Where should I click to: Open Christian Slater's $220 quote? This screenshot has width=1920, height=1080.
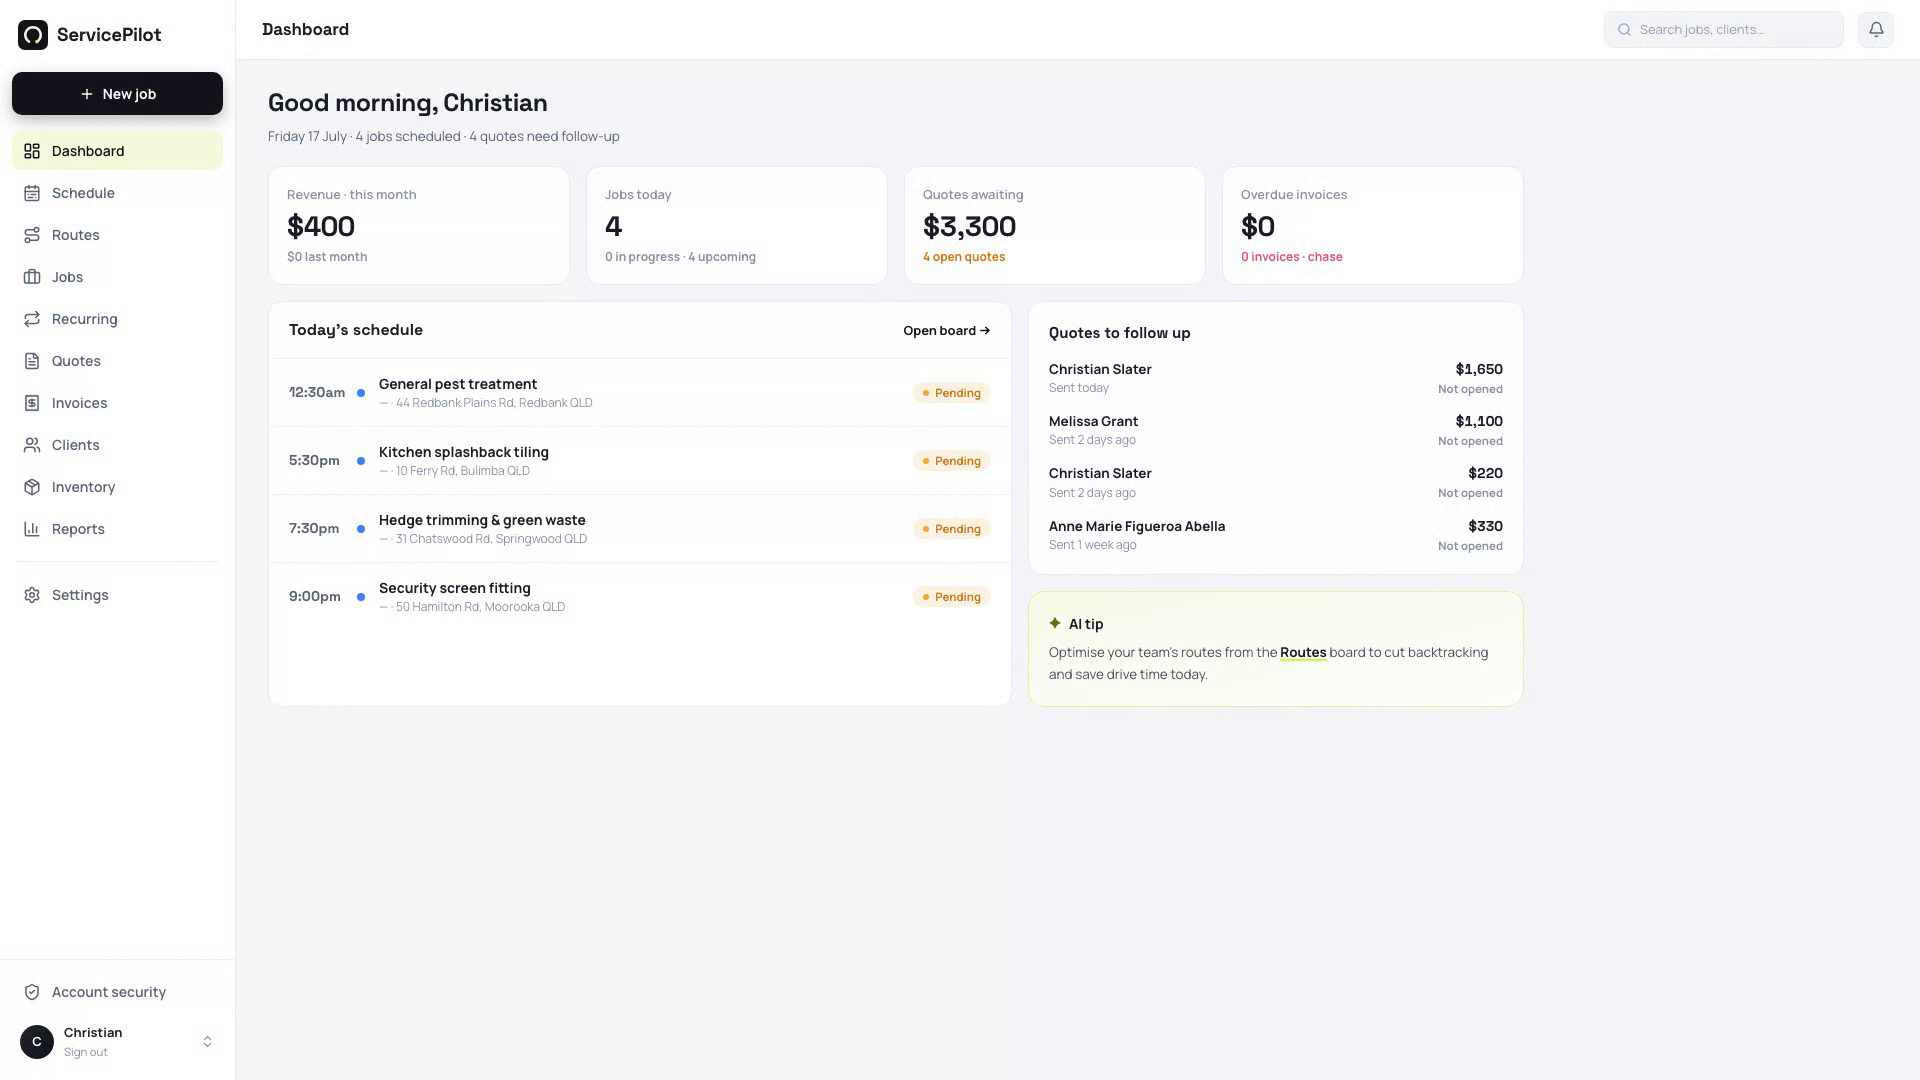click(x=1275, y=482)
